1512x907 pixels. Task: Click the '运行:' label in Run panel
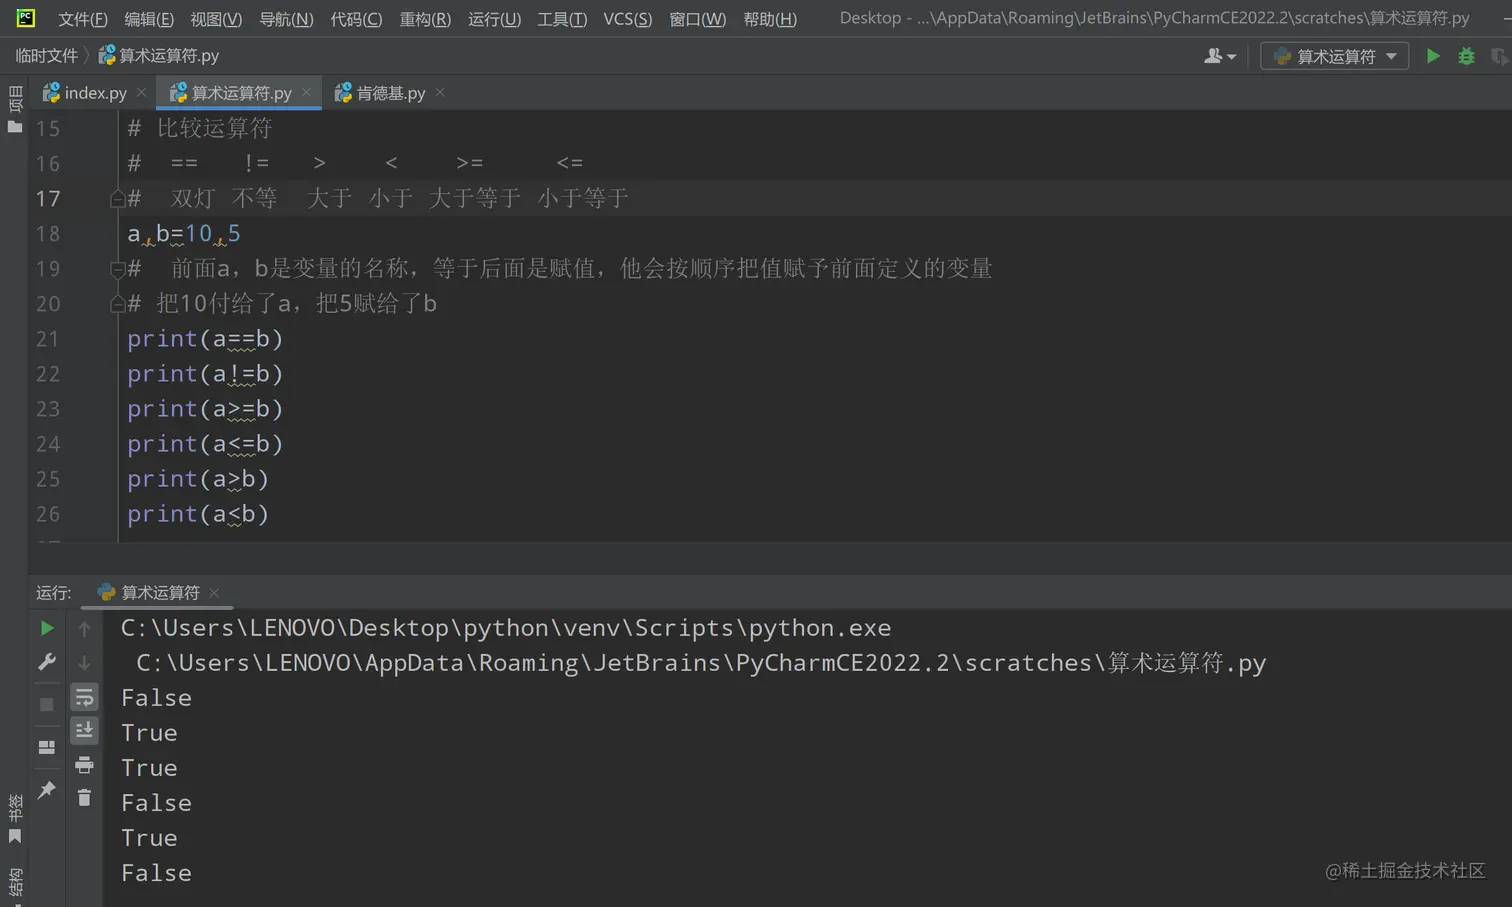54,592
